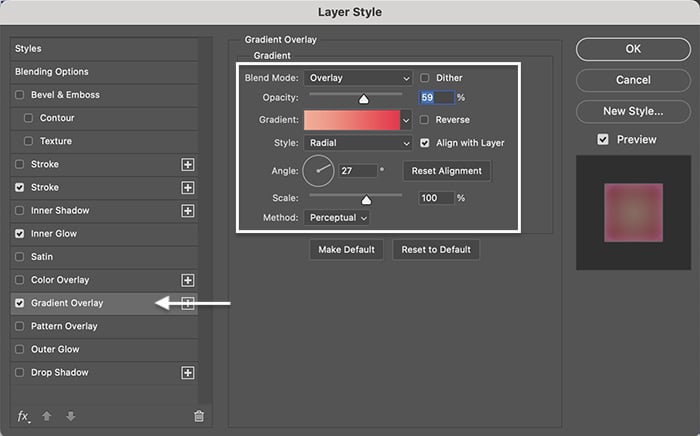Enable the Bevel & Emboss checkbox
Screen dimensions: 700x436
20,95
